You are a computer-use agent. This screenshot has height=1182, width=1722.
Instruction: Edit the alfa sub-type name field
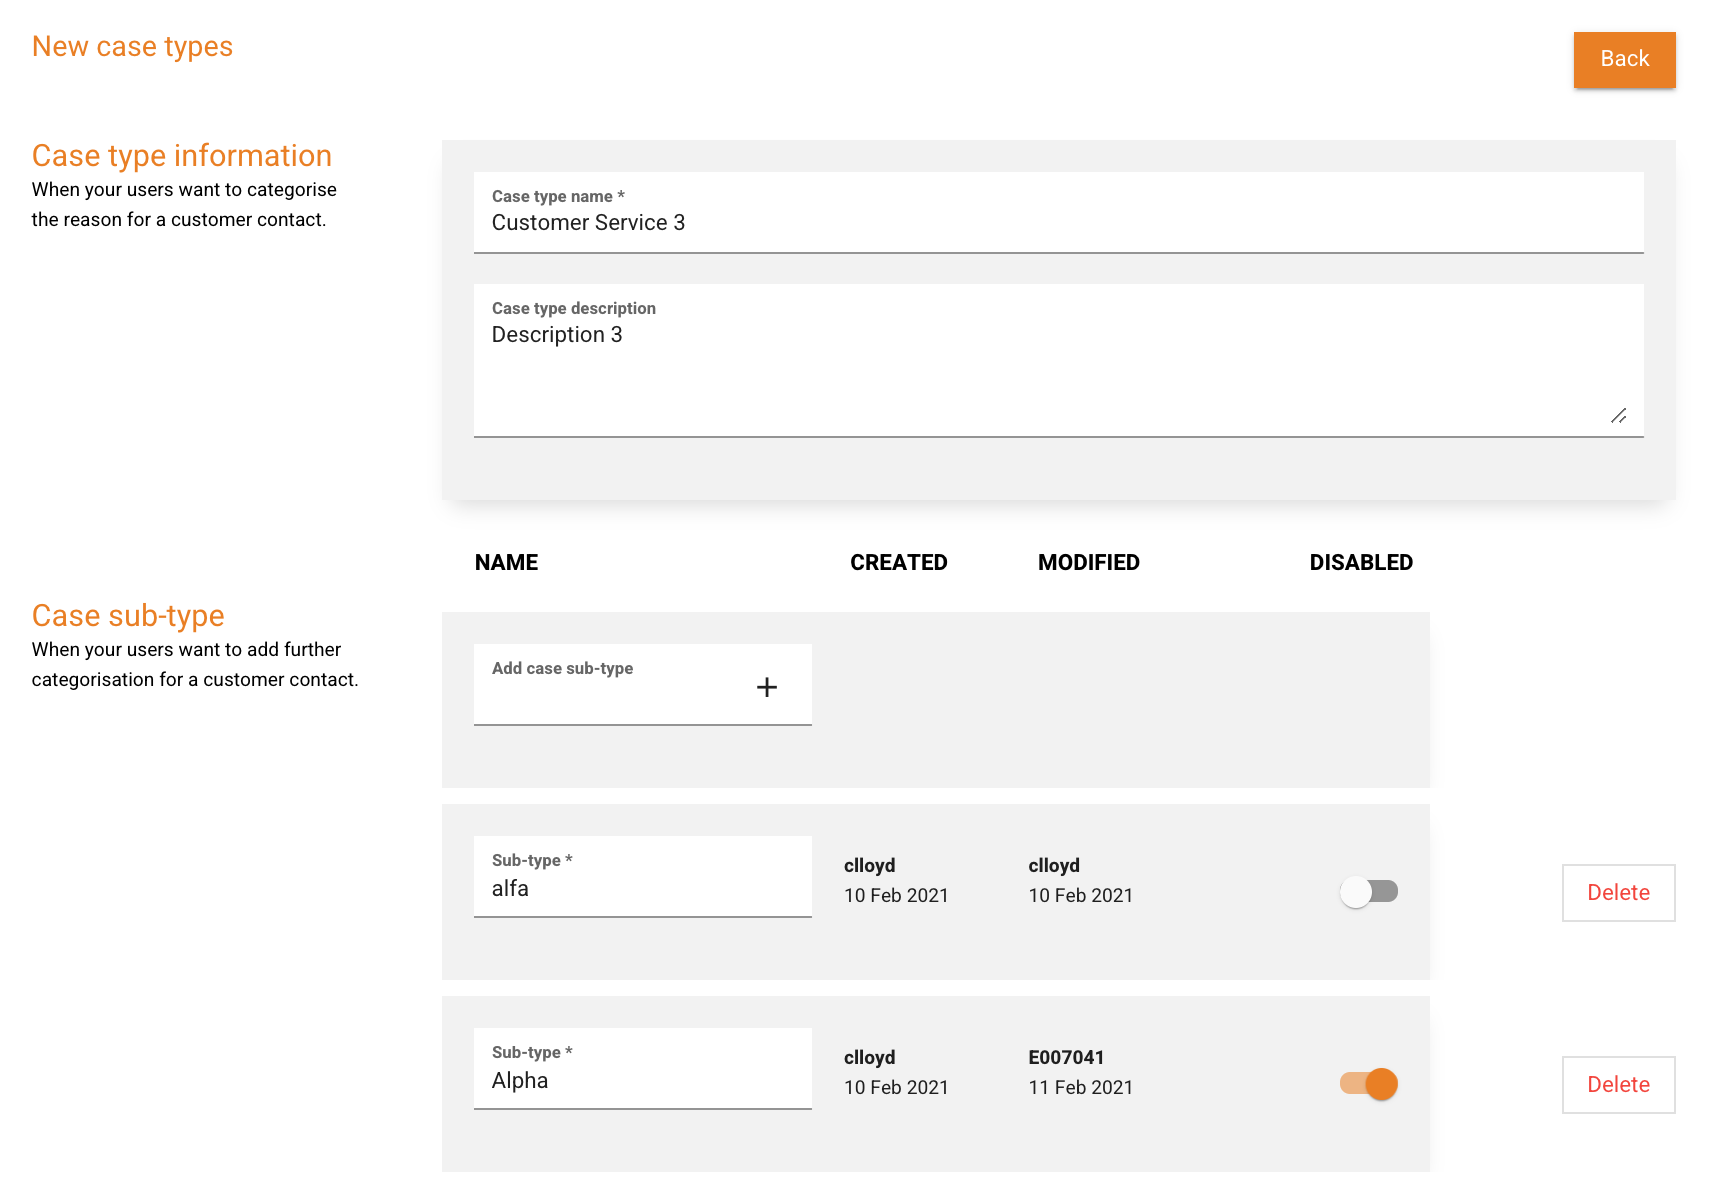pos(642,877)
